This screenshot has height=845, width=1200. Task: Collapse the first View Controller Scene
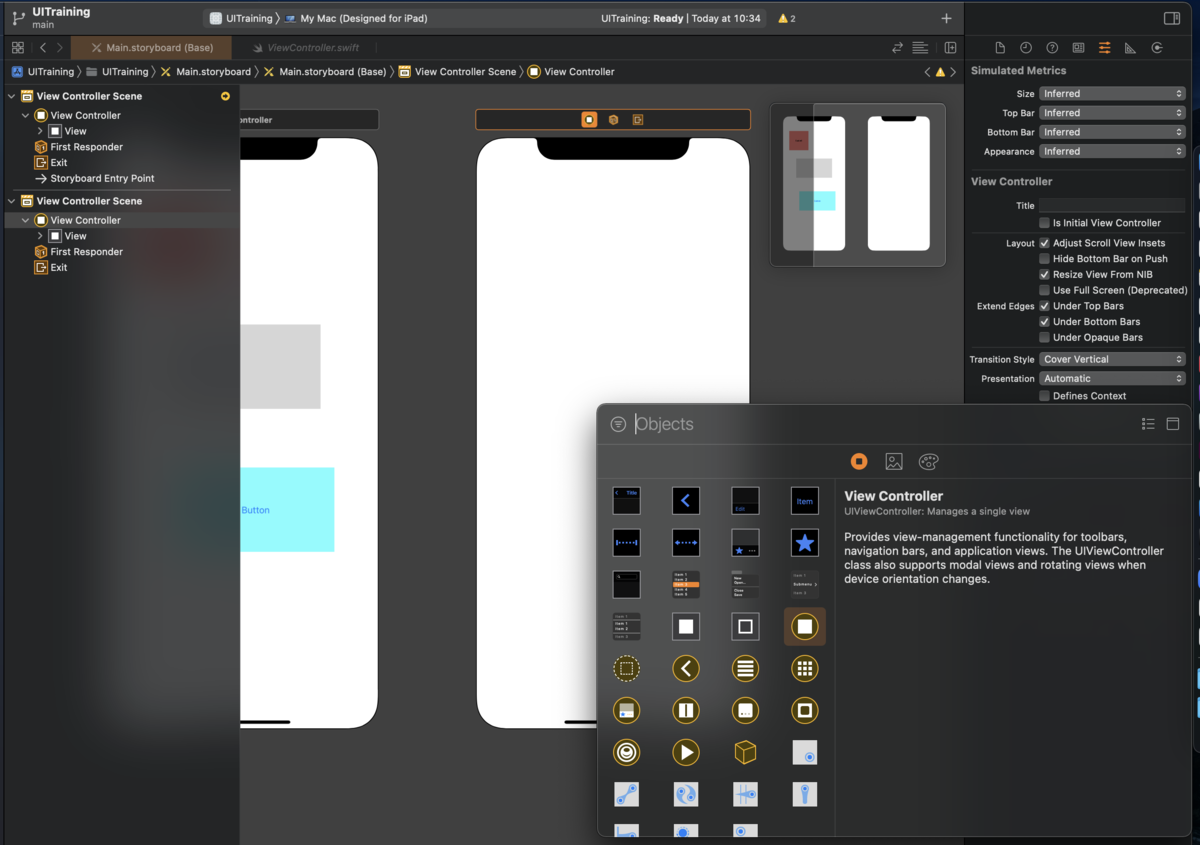(x=12, y=96)
